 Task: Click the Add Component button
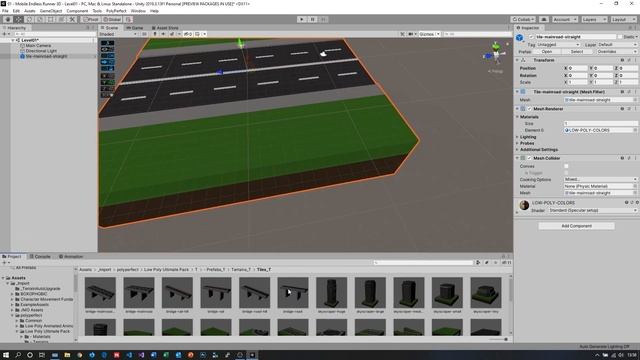[576, 226]
